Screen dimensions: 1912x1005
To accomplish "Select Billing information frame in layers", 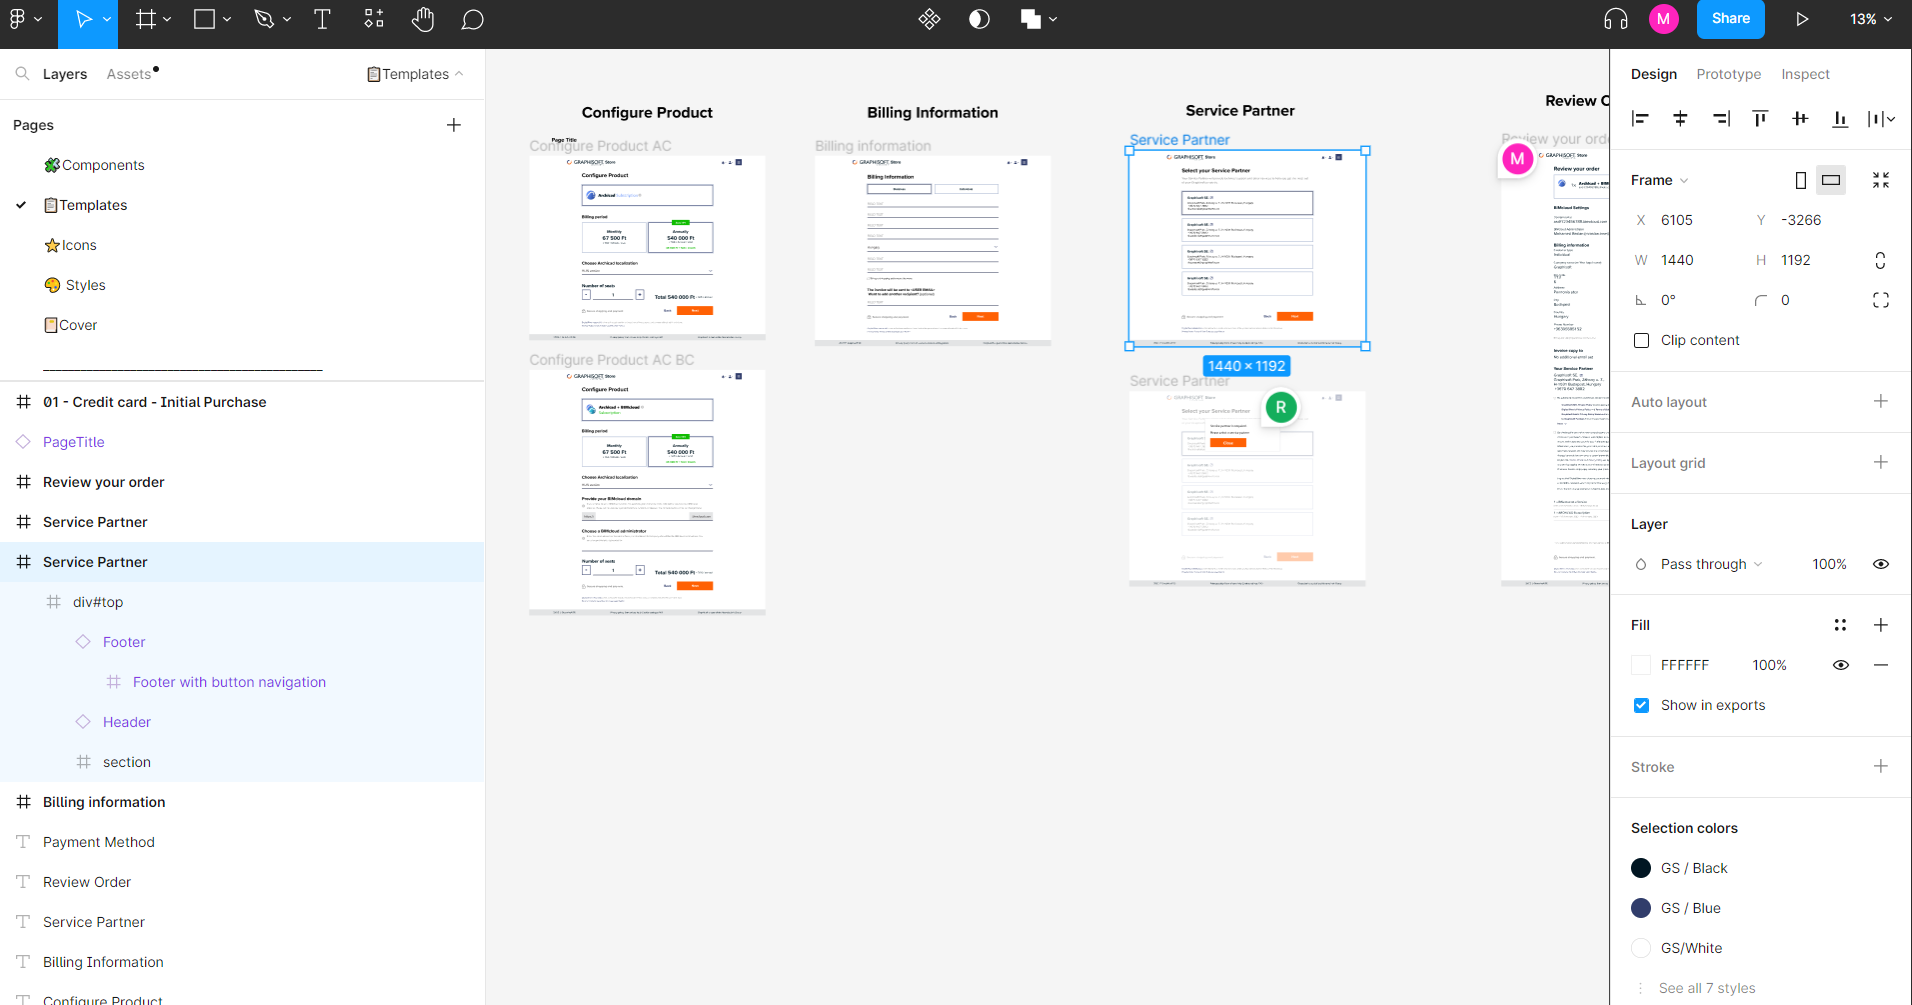I will (x=104, y=802).
